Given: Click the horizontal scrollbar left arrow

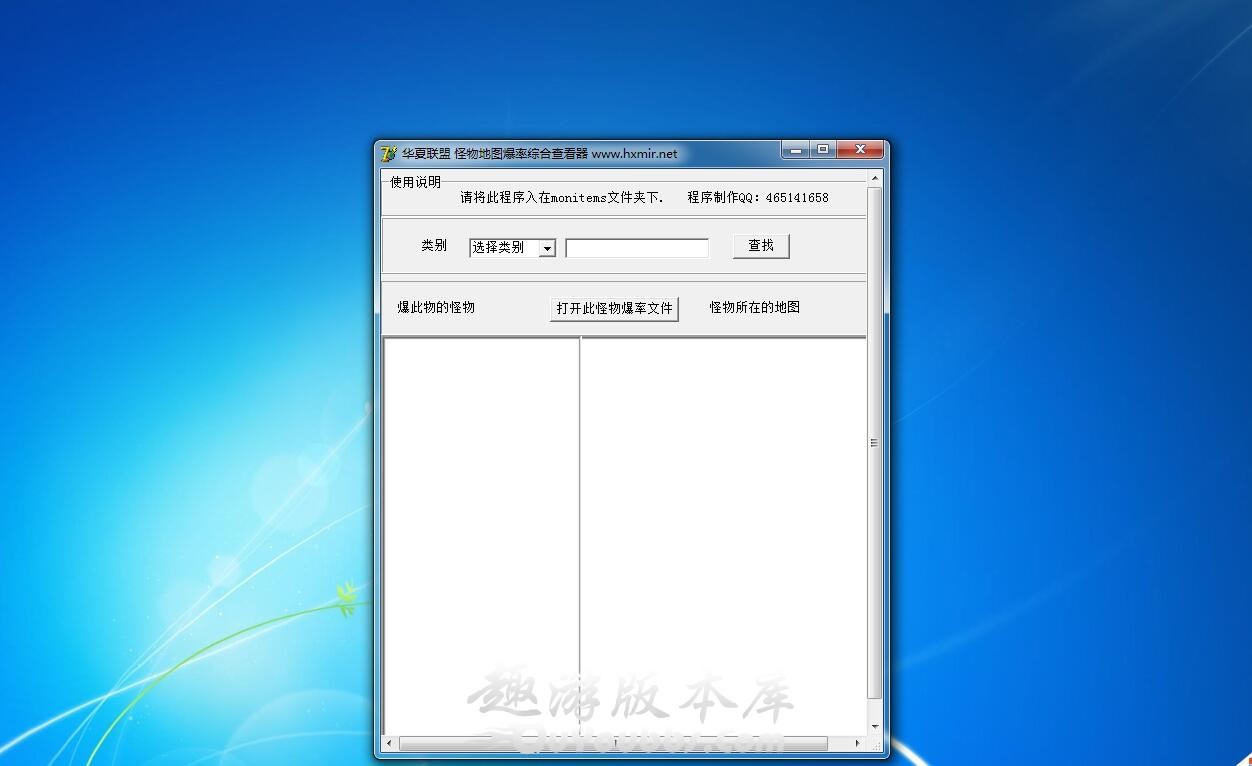Looking at the screenshot, I should (x=391, y=744).
